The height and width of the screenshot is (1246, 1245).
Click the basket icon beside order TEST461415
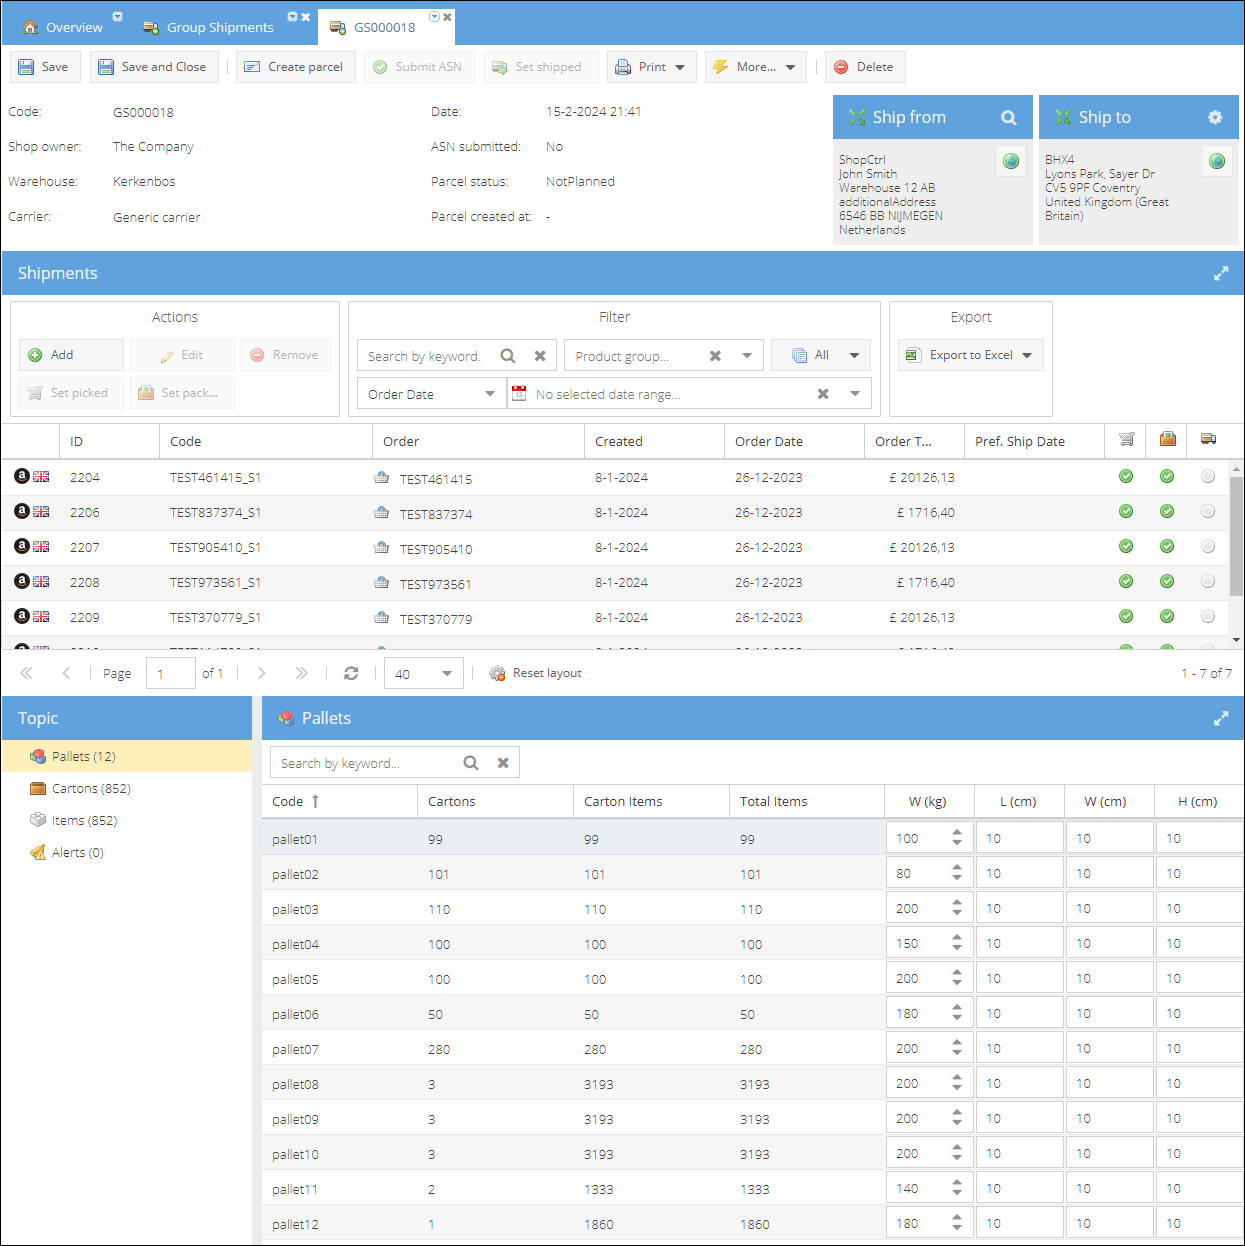[x=381, y=477]
